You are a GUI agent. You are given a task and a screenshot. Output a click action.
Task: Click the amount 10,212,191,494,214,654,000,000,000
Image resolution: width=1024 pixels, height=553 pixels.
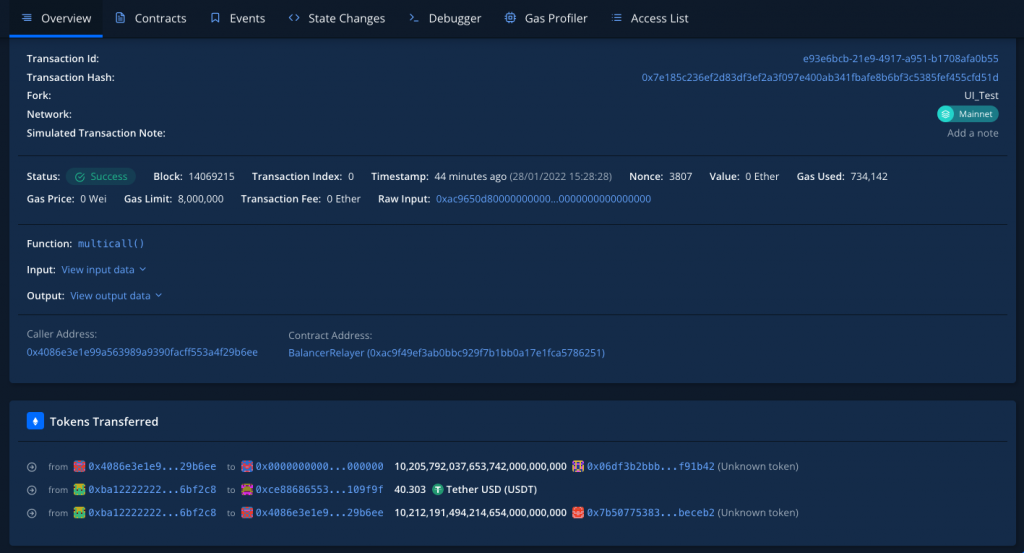point(481,513)
